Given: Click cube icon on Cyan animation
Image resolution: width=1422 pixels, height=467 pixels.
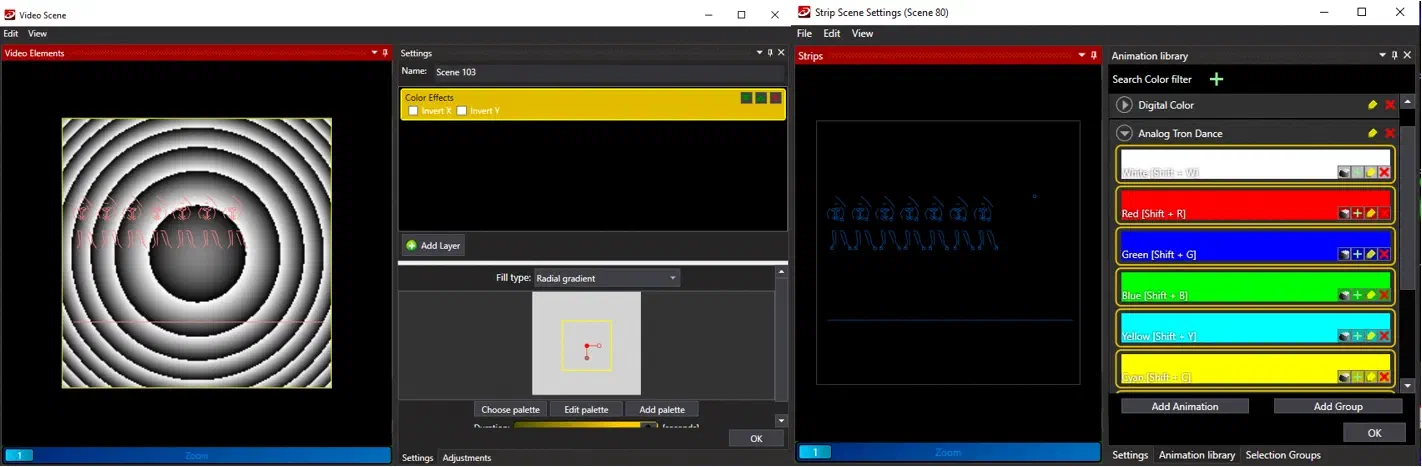Looking at the screenshot, I should [1344, 377].
